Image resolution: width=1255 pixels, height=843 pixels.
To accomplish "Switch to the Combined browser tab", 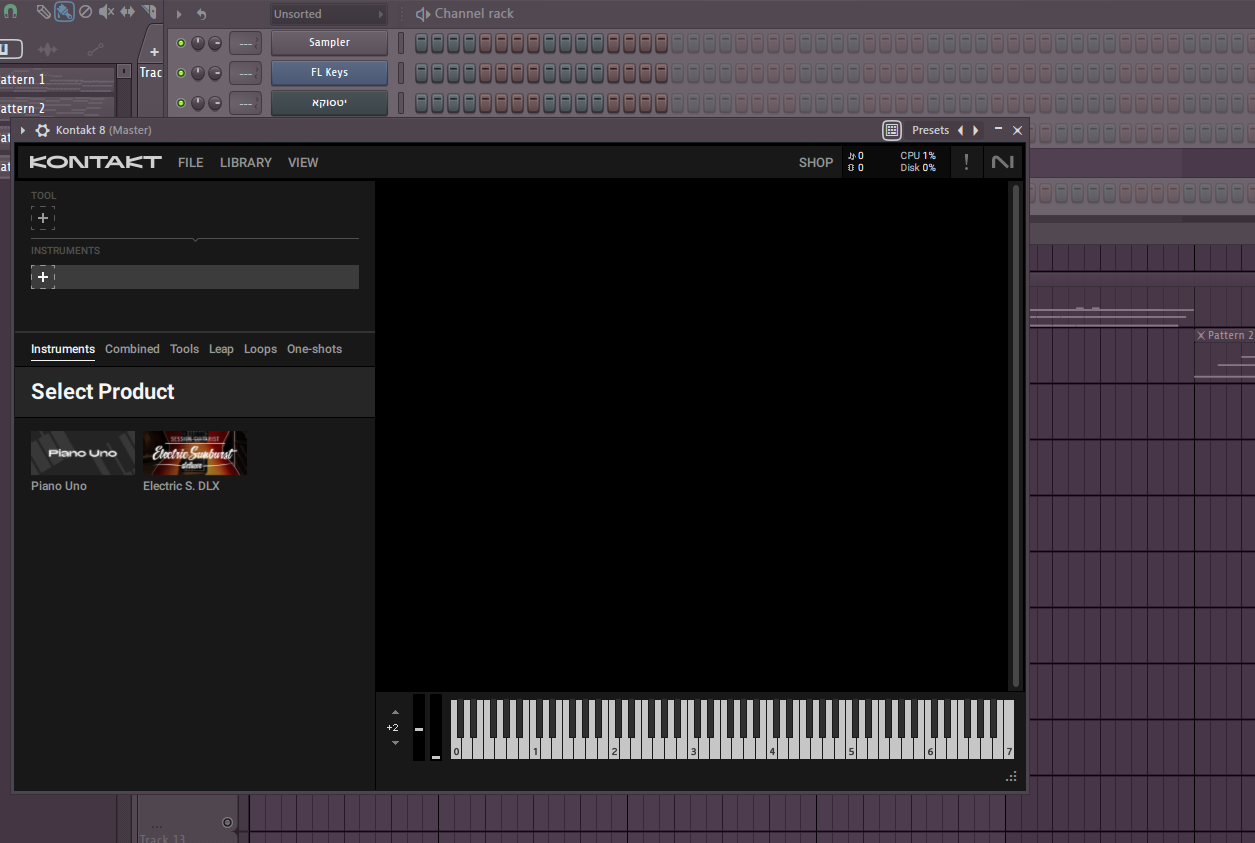I will click(132, 349).
